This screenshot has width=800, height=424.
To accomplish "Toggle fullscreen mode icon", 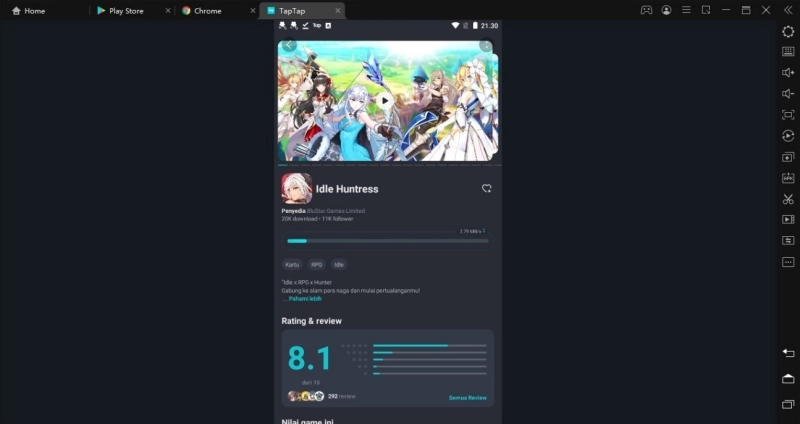I will [788, 115].
